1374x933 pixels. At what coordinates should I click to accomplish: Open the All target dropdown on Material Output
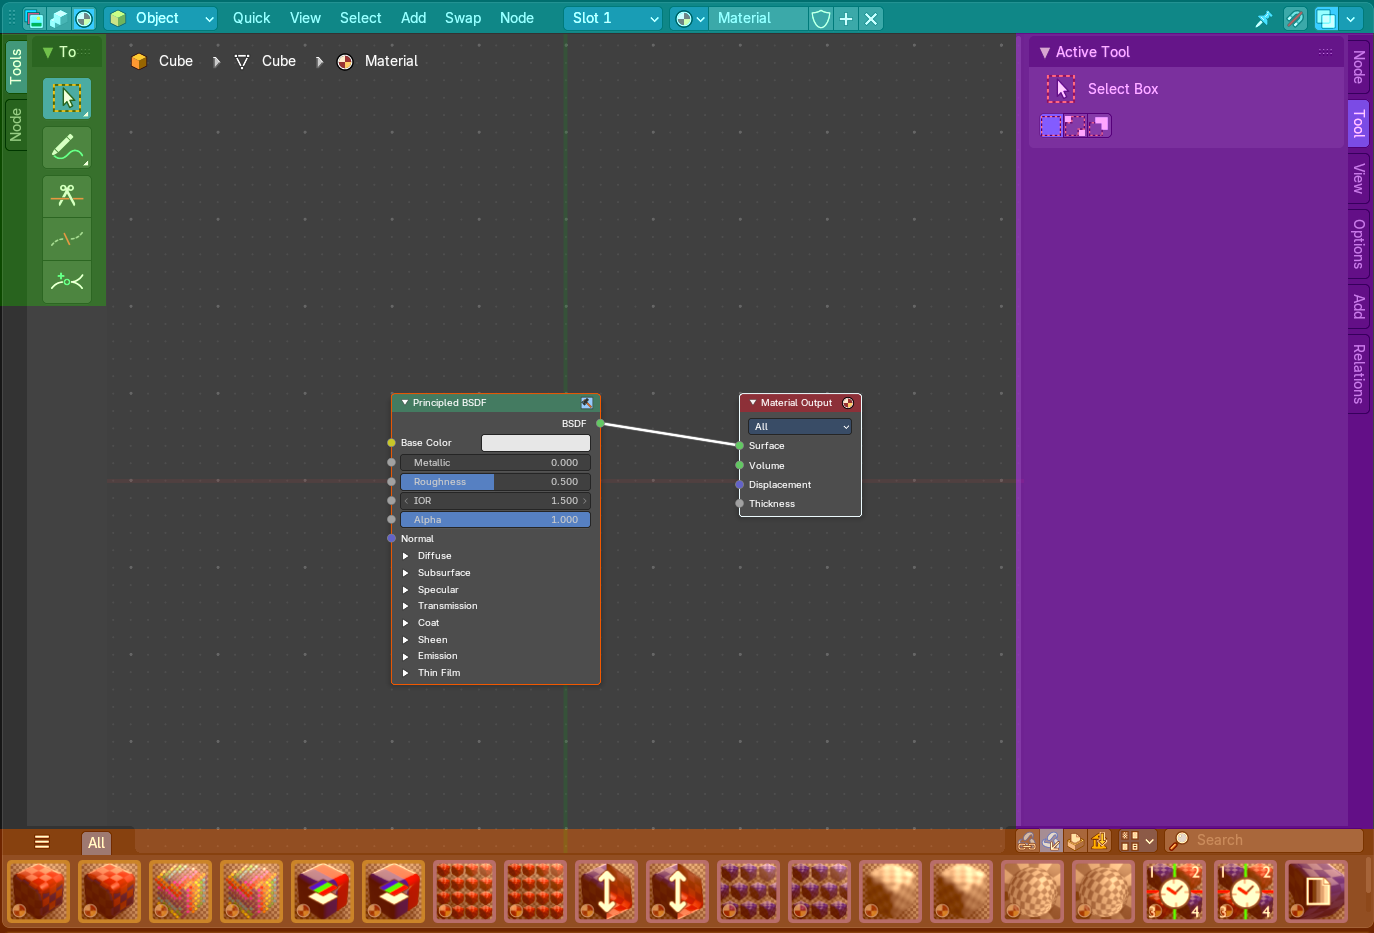(x=800, y=426)
